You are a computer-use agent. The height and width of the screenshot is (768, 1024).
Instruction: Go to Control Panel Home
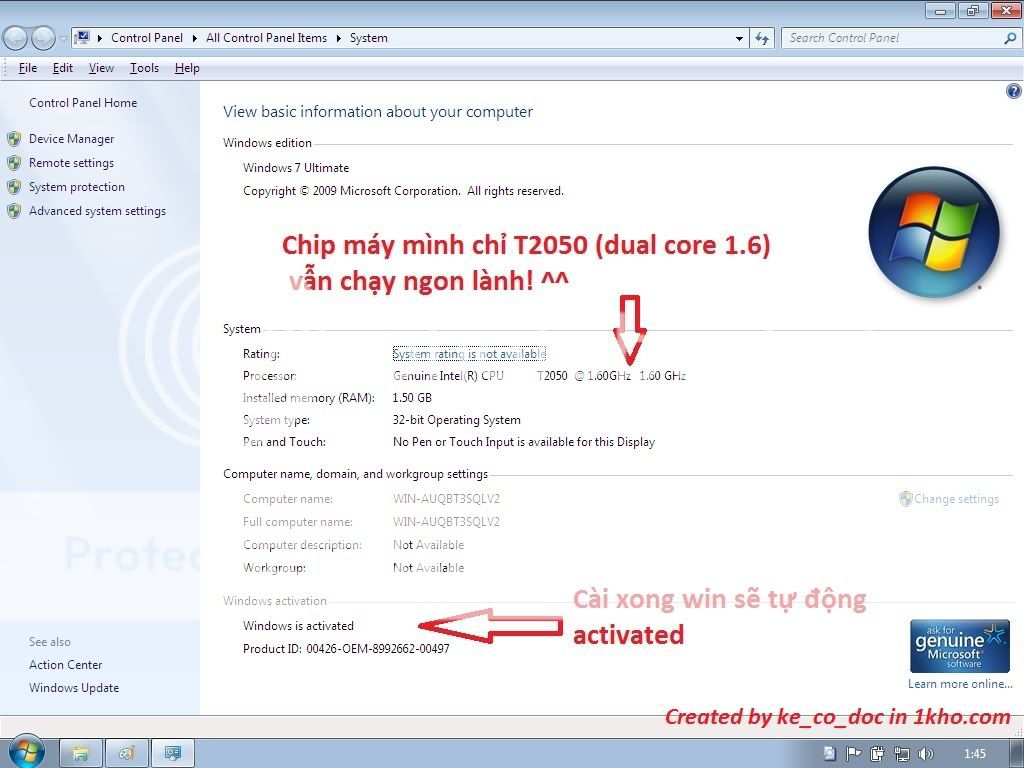pos(83,103)
